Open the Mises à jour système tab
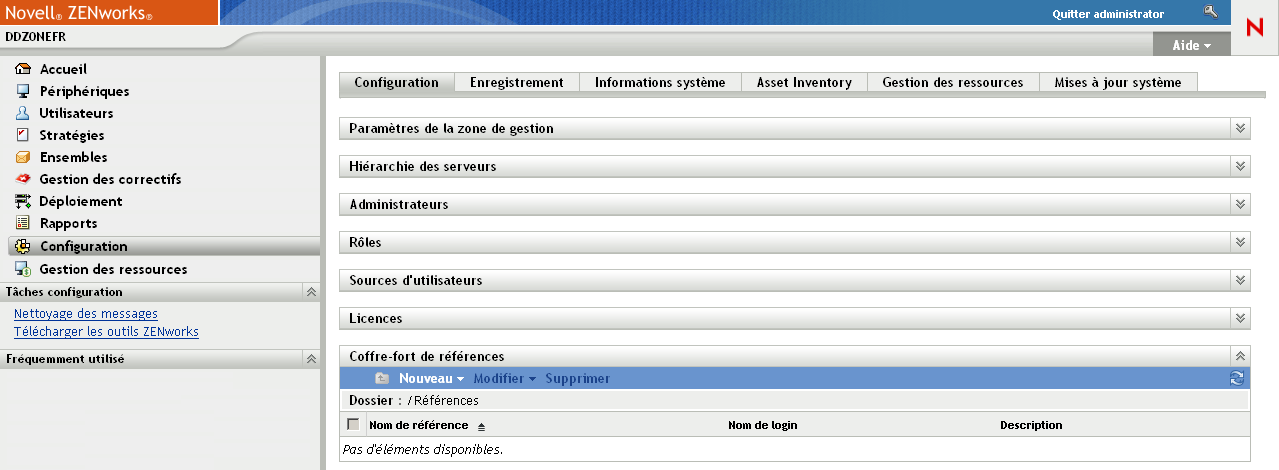Viewport: 1279px width, 470px height. [1117, 83]
